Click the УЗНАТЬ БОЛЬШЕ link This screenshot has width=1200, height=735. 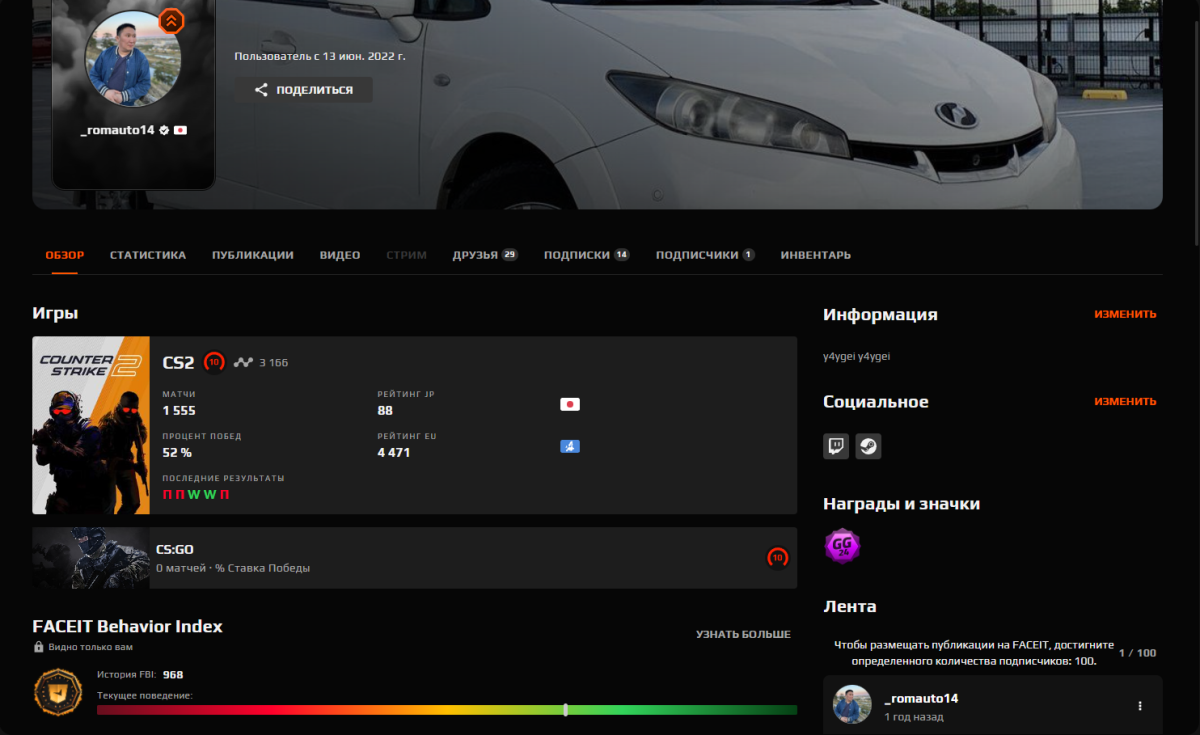tap(743, 635)
